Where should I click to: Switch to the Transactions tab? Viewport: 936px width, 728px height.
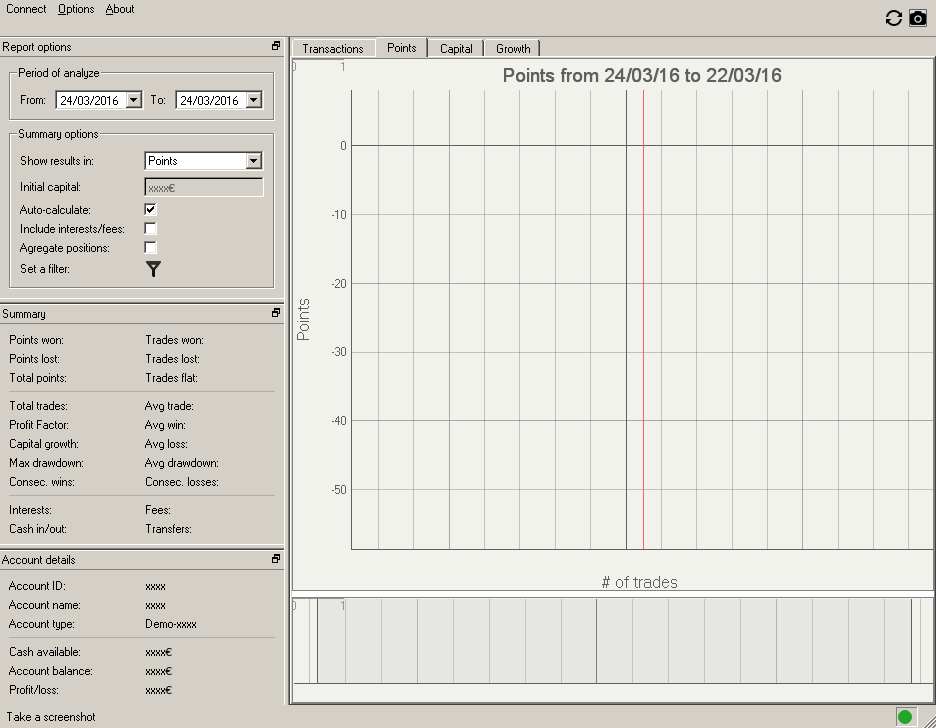click(x=333, y=48)
